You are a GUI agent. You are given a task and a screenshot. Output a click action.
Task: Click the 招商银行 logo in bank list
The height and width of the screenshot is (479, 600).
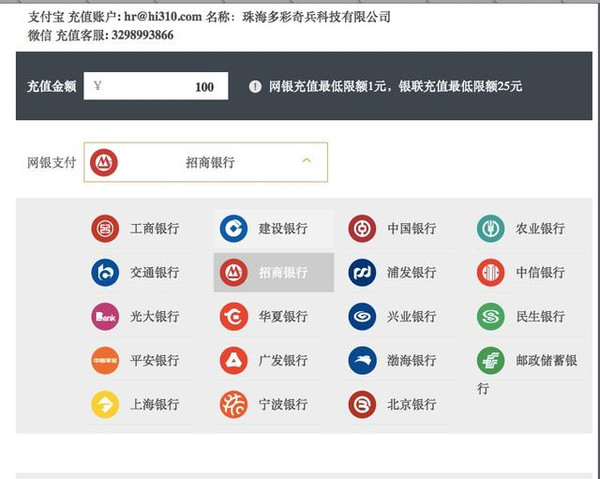click(234, 273)
